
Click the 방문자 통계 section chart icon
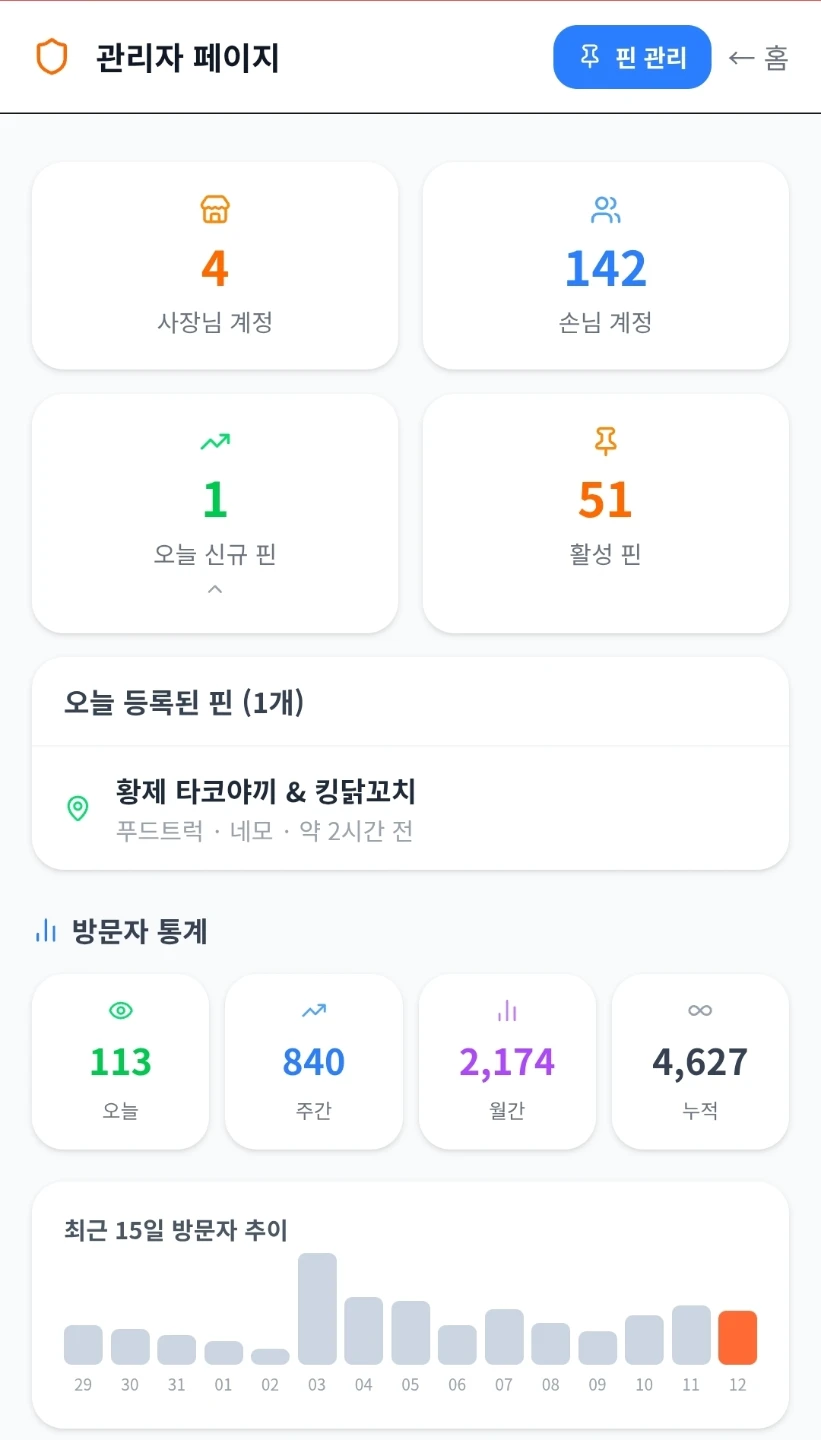click(46, 932)
